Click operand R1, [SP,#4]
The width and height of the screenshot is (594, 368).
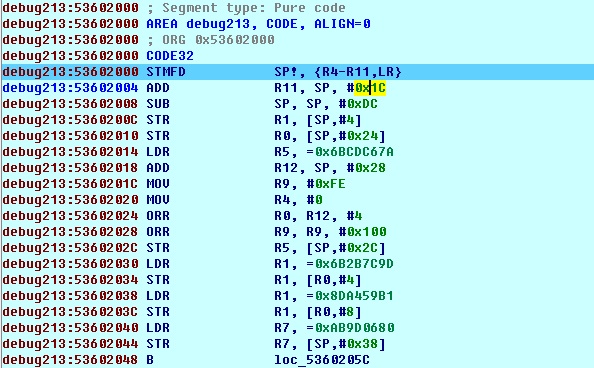tap(318, 120)
